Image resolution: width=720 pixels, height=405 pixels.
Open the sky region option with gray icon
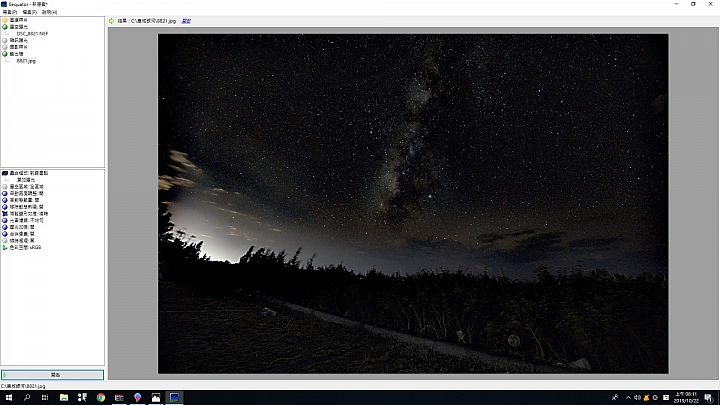tap(22, 187)
